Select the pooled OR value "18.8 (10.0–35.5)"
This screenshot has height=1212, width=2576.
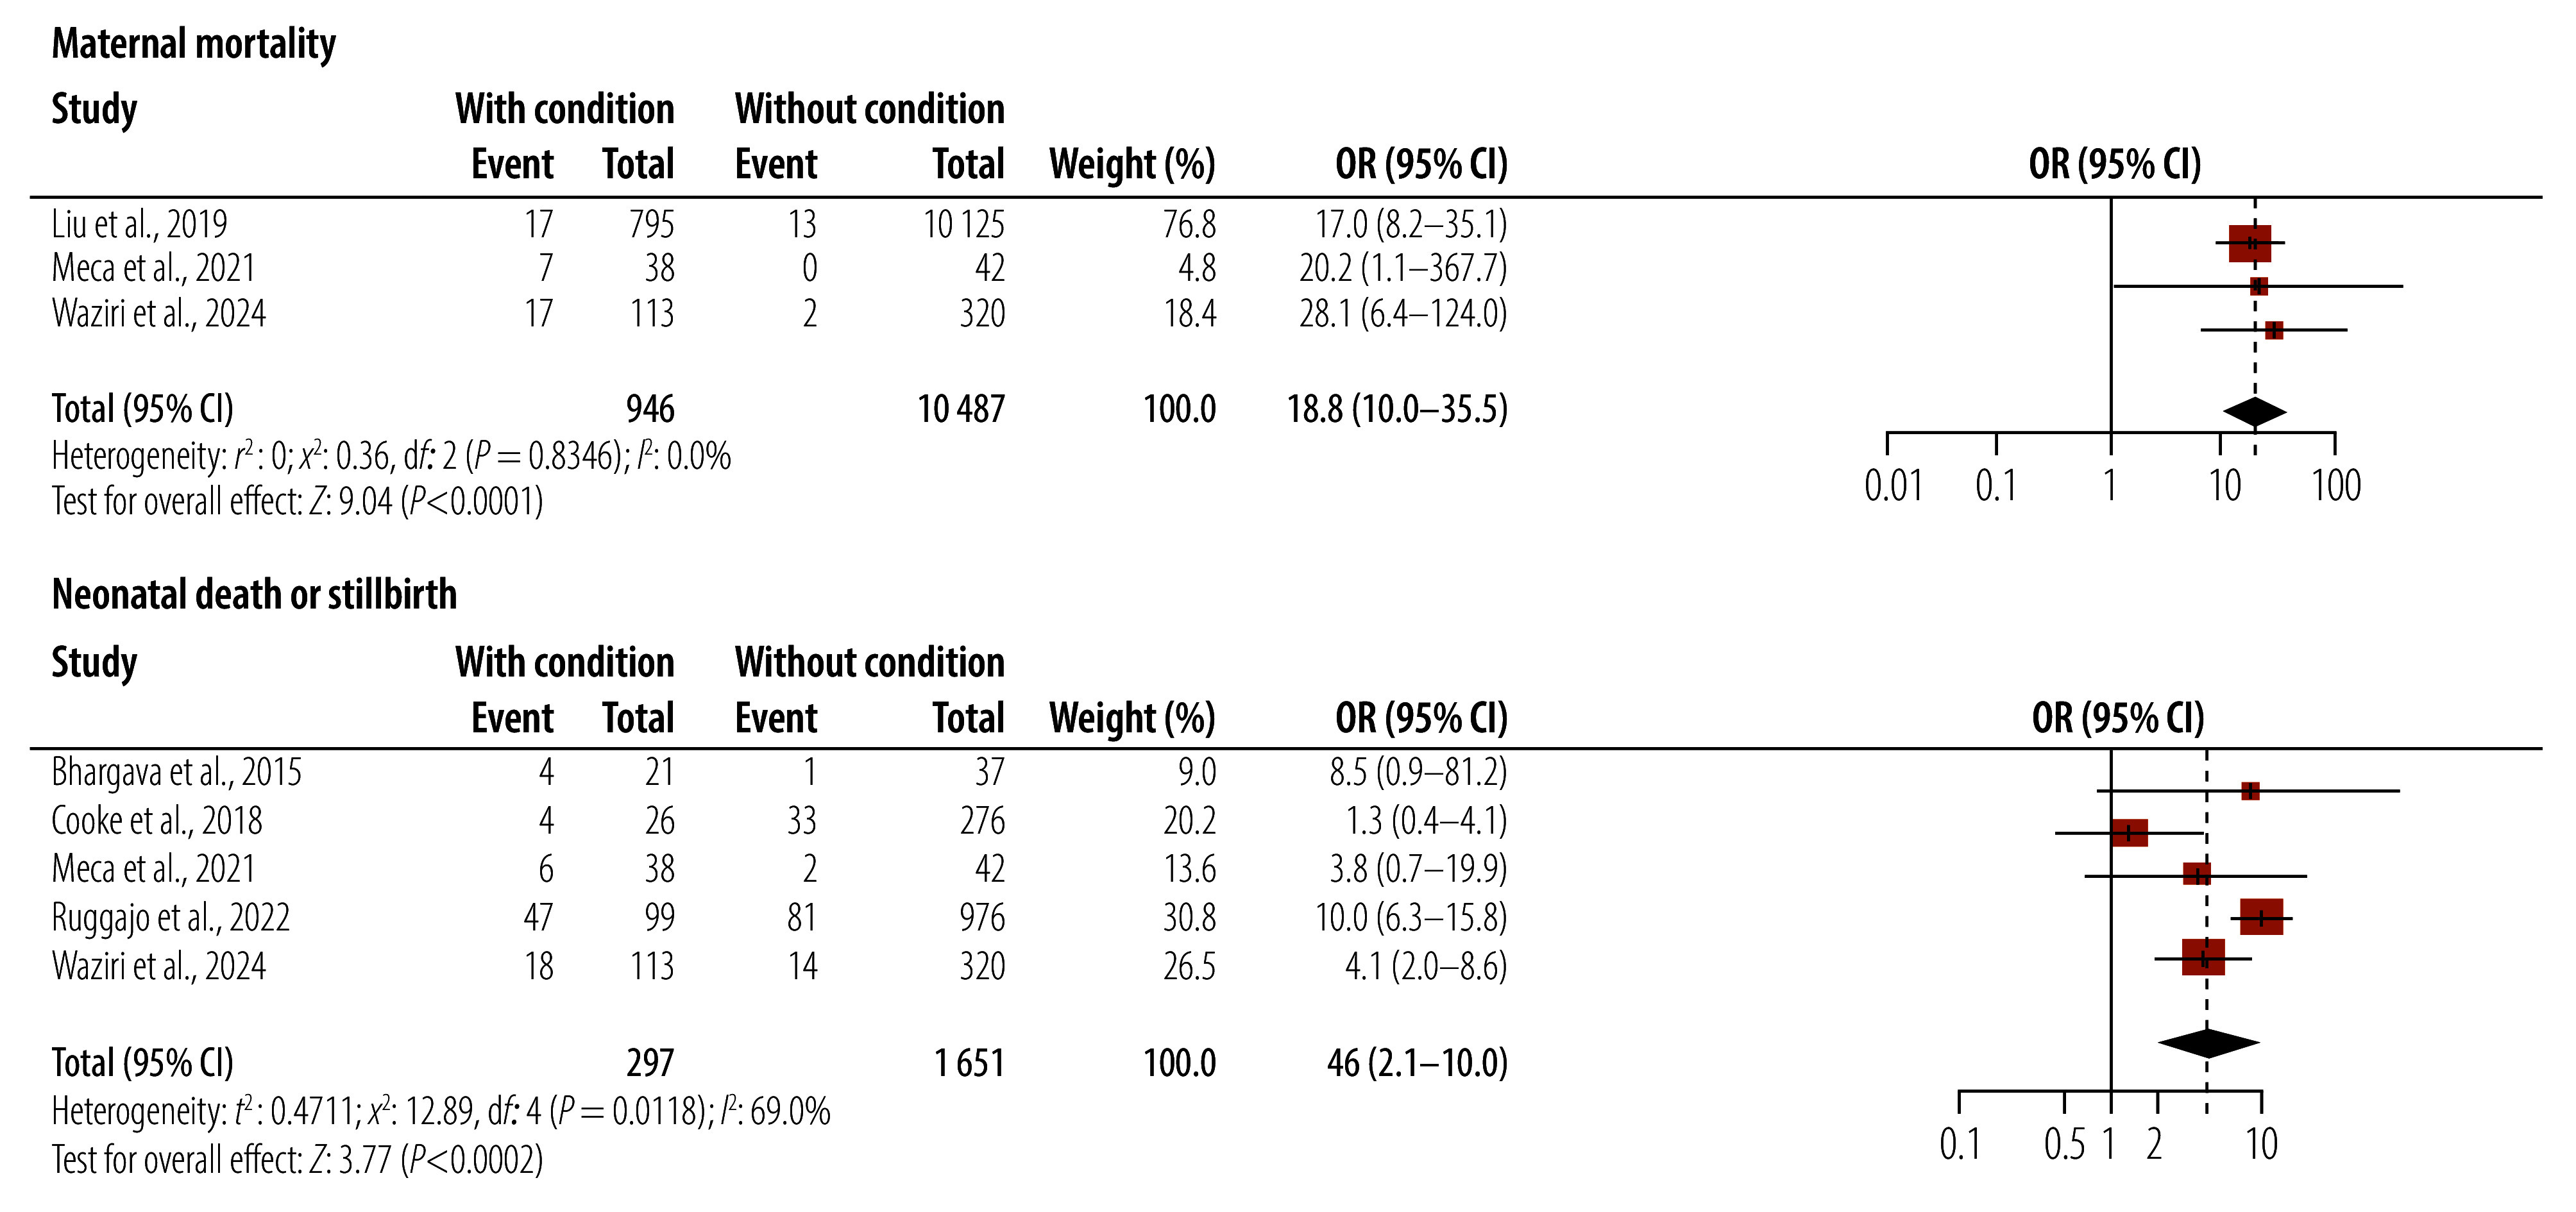1397,409
